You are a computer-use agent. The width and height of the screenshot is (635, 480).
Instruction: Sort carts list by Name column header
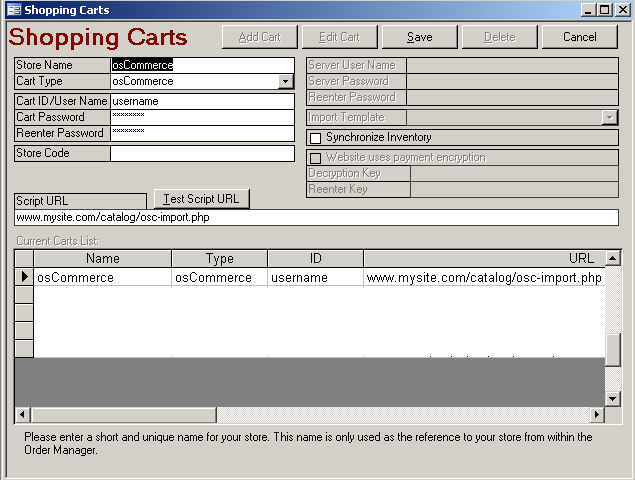pyautogui.click(x=102, y=258)
